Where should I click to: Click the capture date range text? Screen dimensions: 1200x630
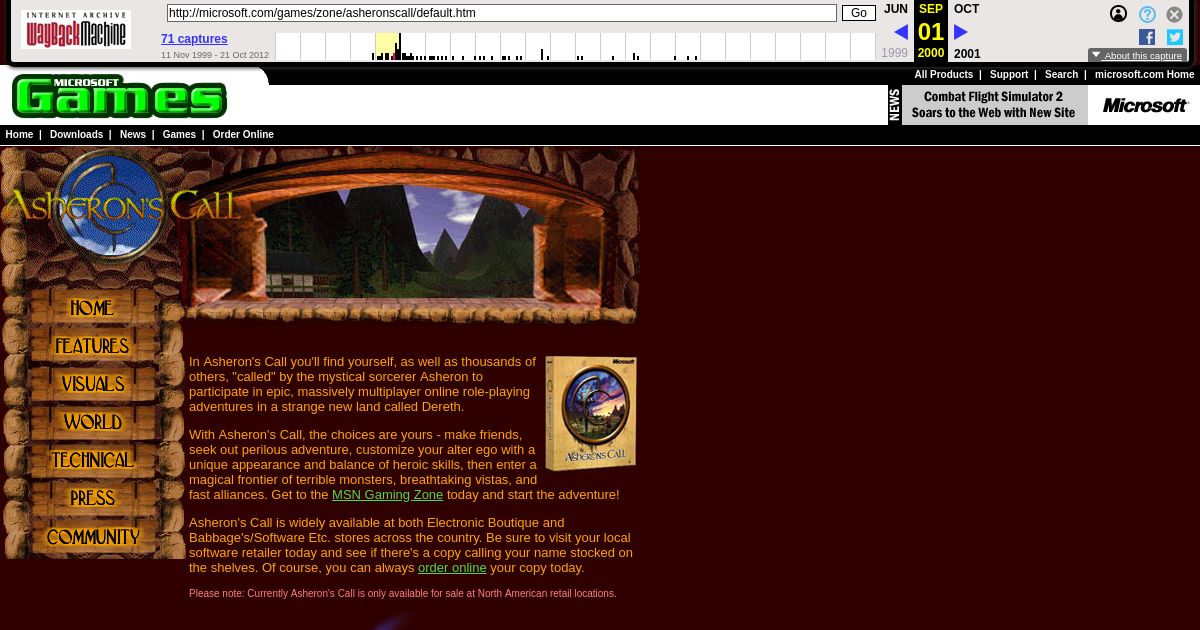click(x=215, y=55)
